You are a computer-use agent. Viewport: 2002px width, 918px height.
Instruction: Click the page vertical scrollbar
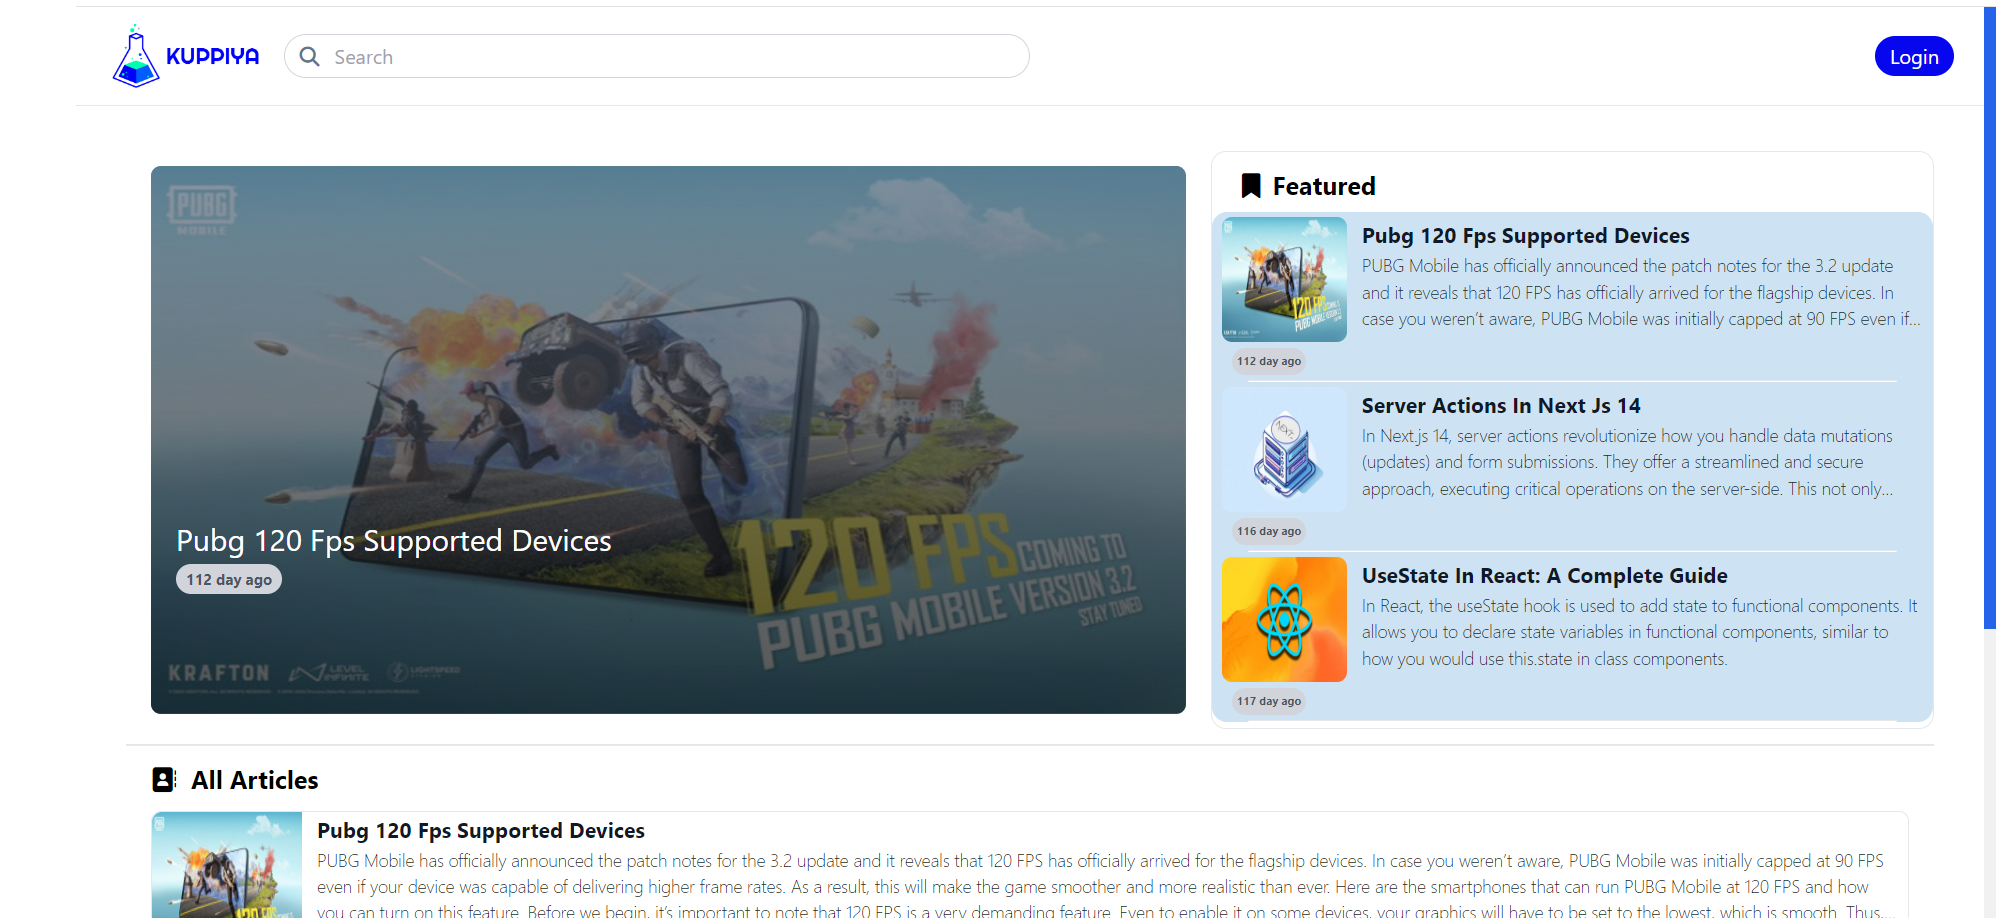1989,320
